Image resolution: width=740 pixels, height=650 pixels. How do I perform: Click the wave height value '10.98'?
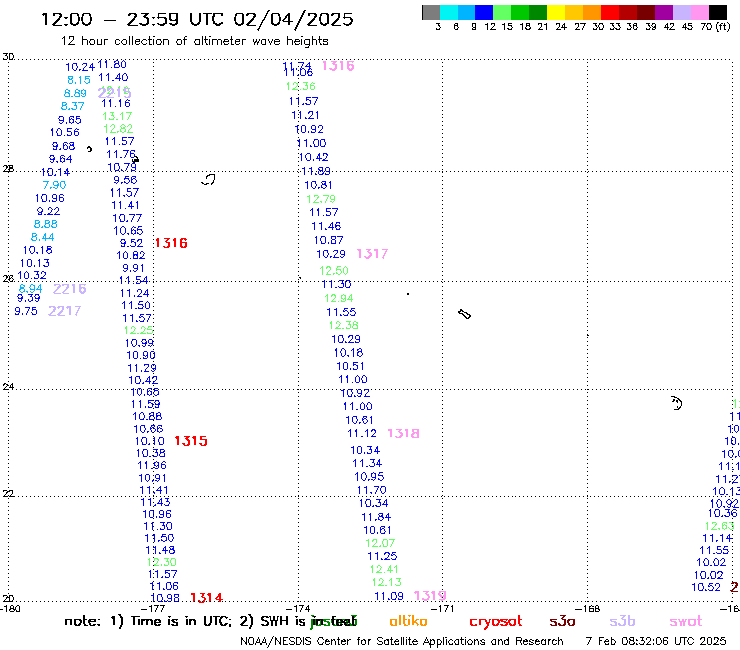coord(165,598)
